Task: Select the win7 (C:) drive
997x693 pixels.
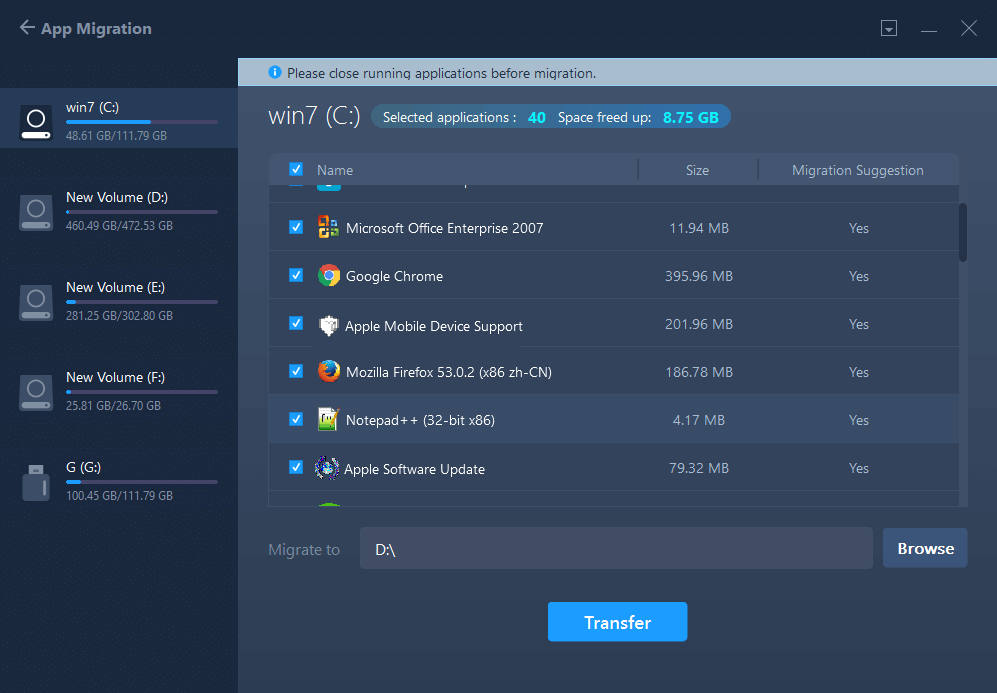Action: (119, 118)
